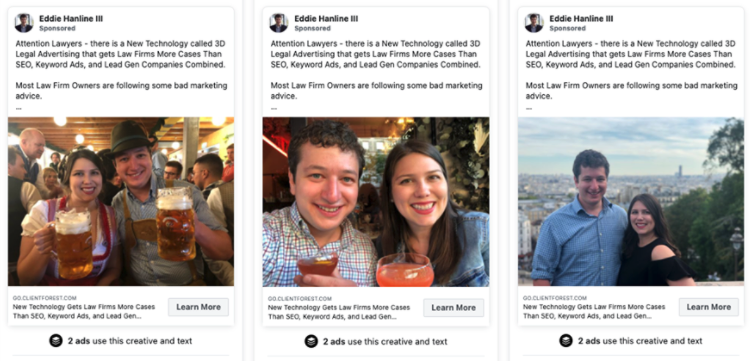
Task: Open the beer festival photo in the first ad
Action: (x=121, y=202)
